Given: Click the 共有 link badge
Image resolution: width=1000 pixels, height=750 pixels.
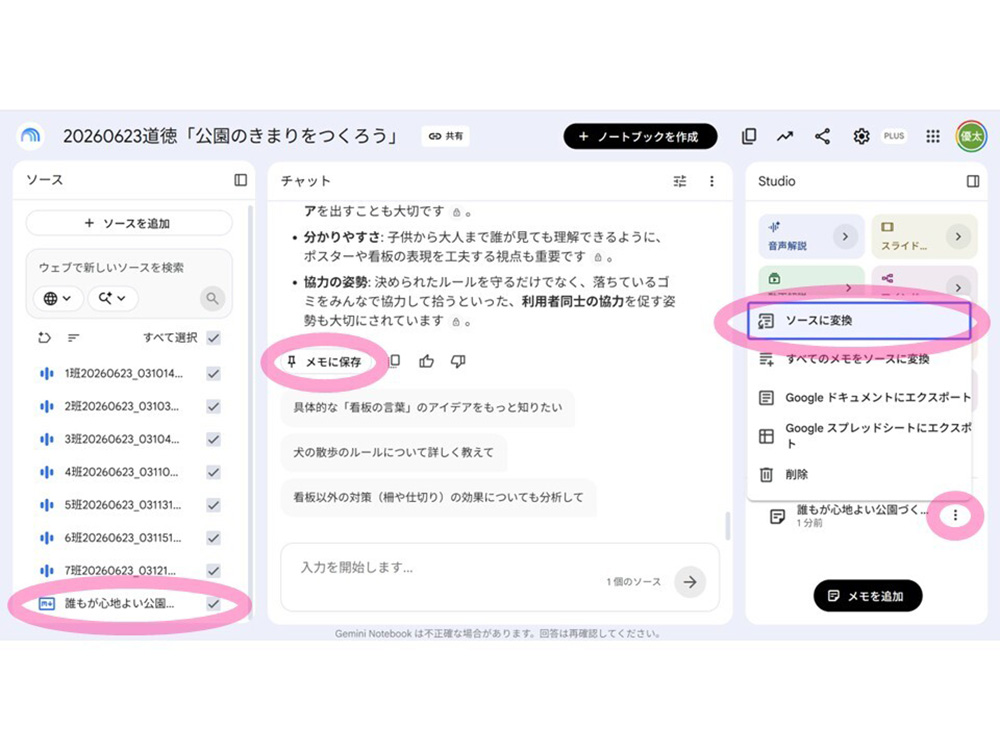Looking at the screenshot, I should 446,136.
